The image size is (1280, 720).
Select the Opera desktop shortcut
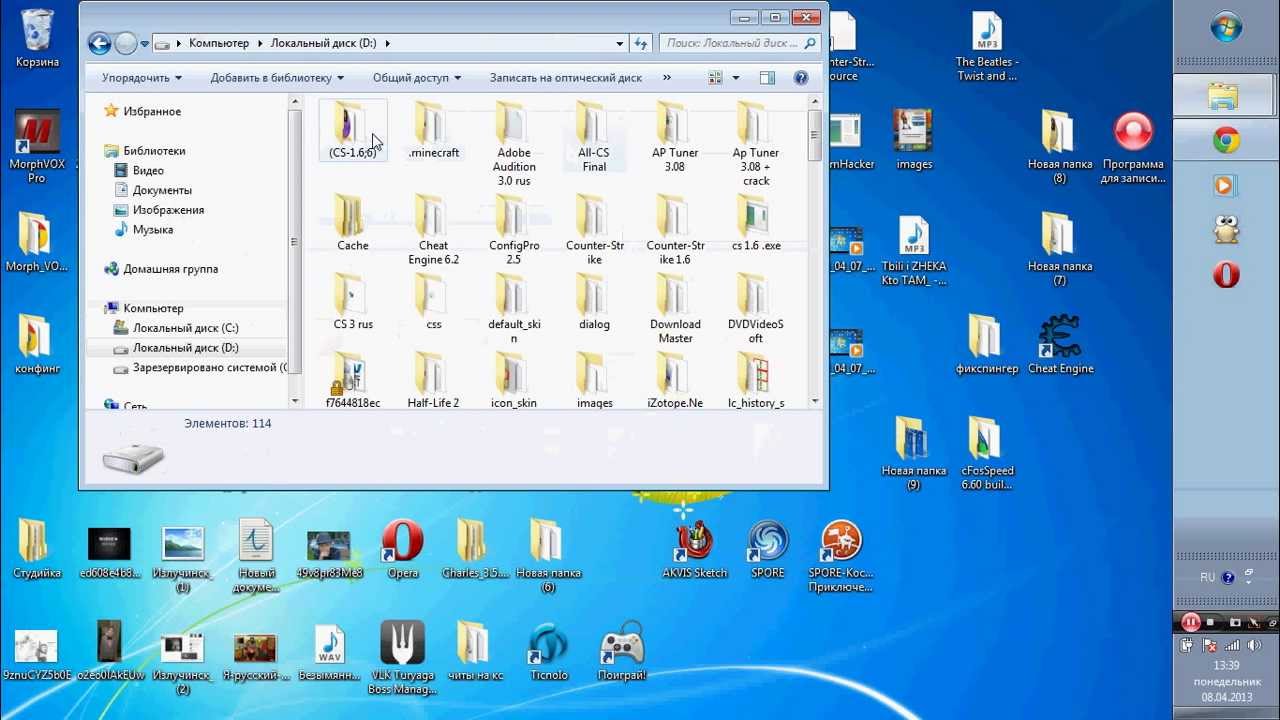pos(402,550)
